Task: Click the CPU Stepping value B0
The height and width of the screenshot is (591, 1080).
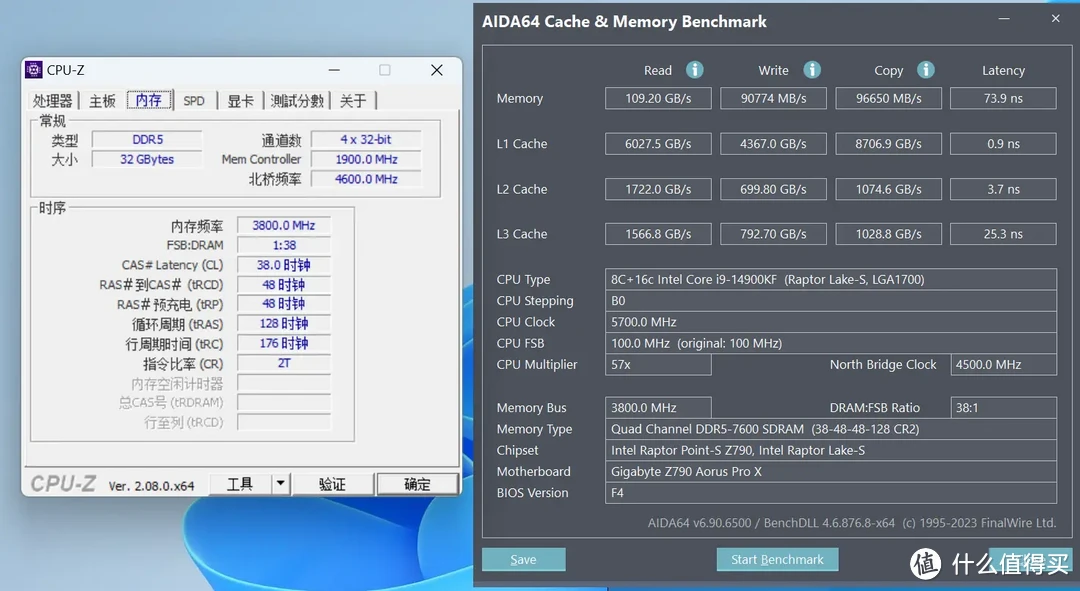Action: [831, 301]
